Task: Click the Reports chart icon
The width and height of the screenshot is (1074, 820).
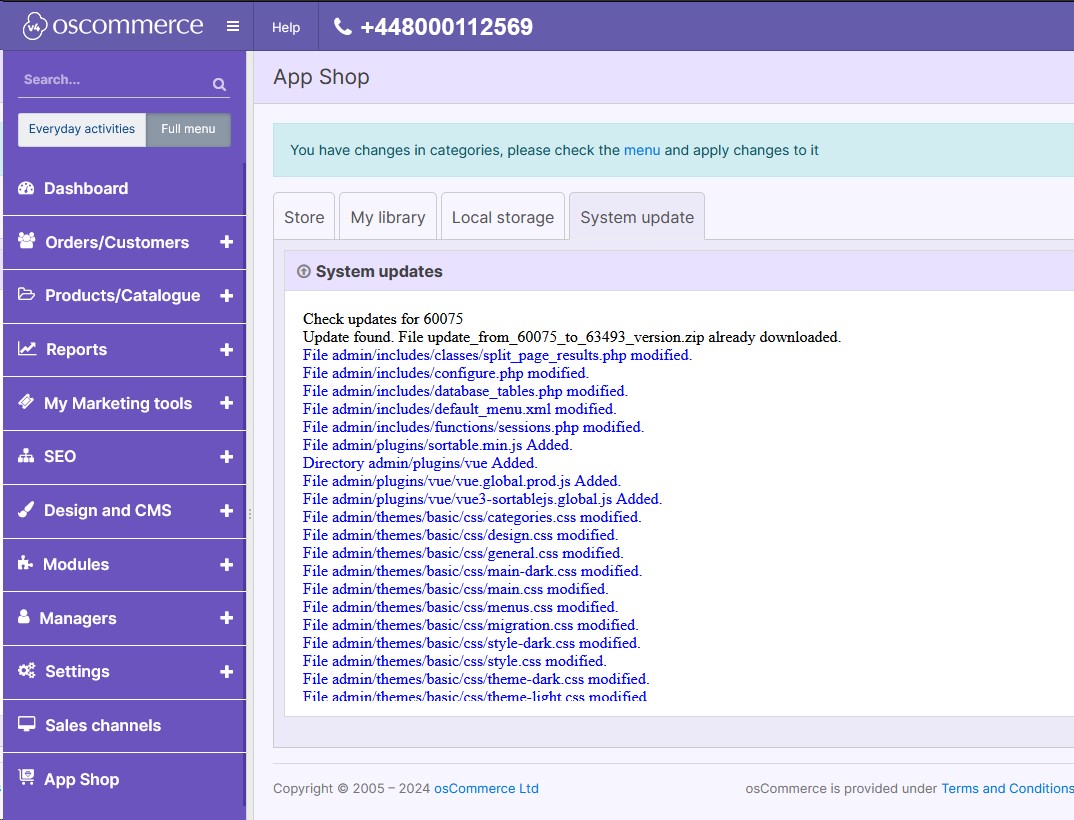Action: (27, 349)
